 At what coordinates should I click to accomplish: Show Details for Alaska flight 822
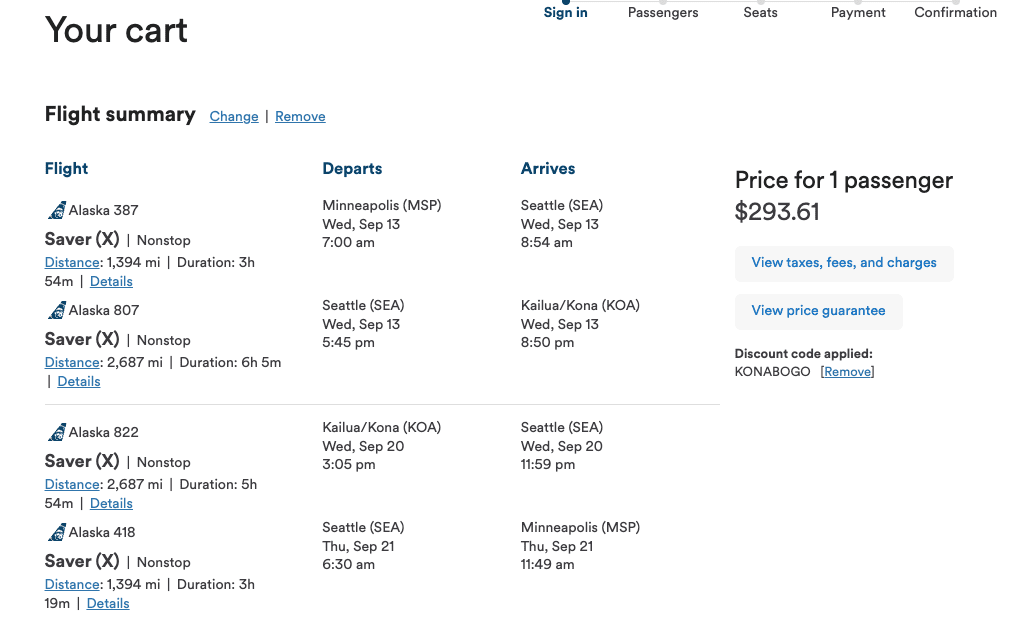[x=110, y=503]
